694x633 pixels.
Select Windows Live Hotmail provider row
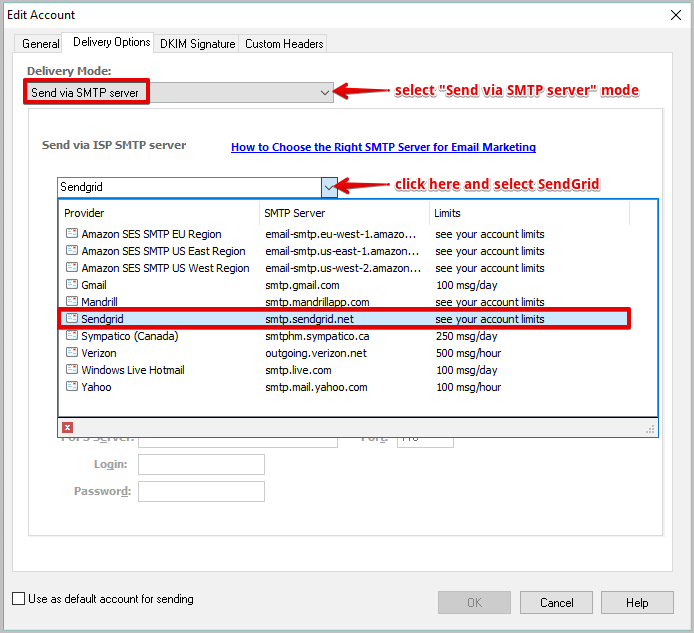(344, 370)
